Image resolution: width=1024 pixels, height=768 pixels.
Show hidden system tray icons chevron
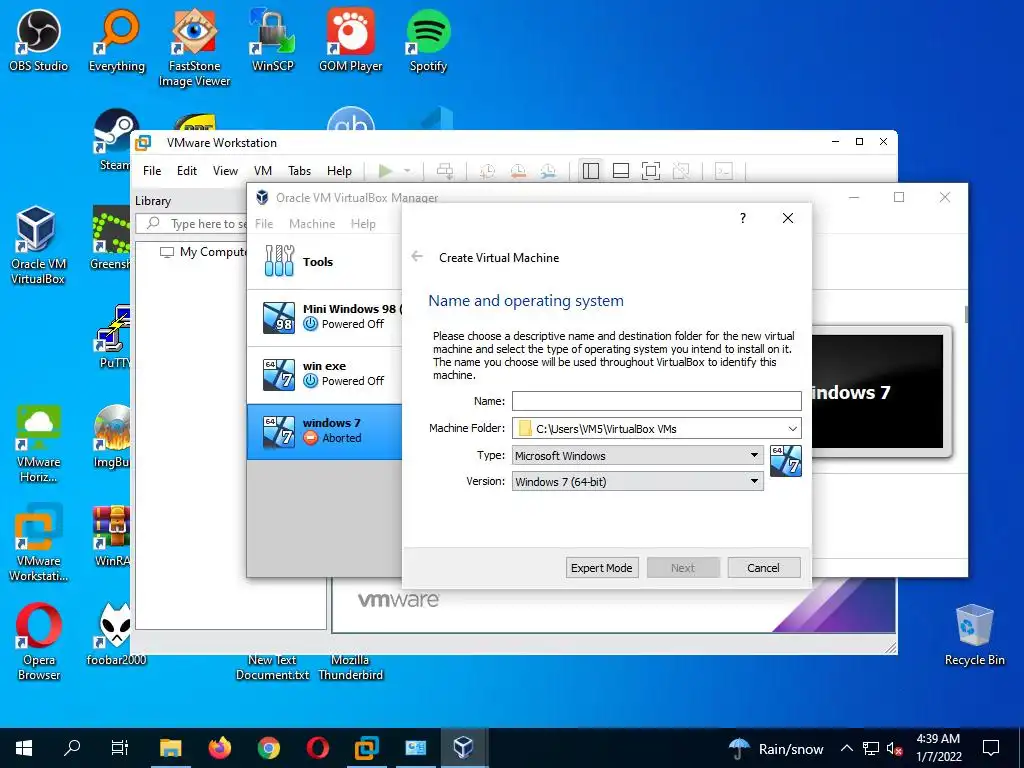[846, 748]
